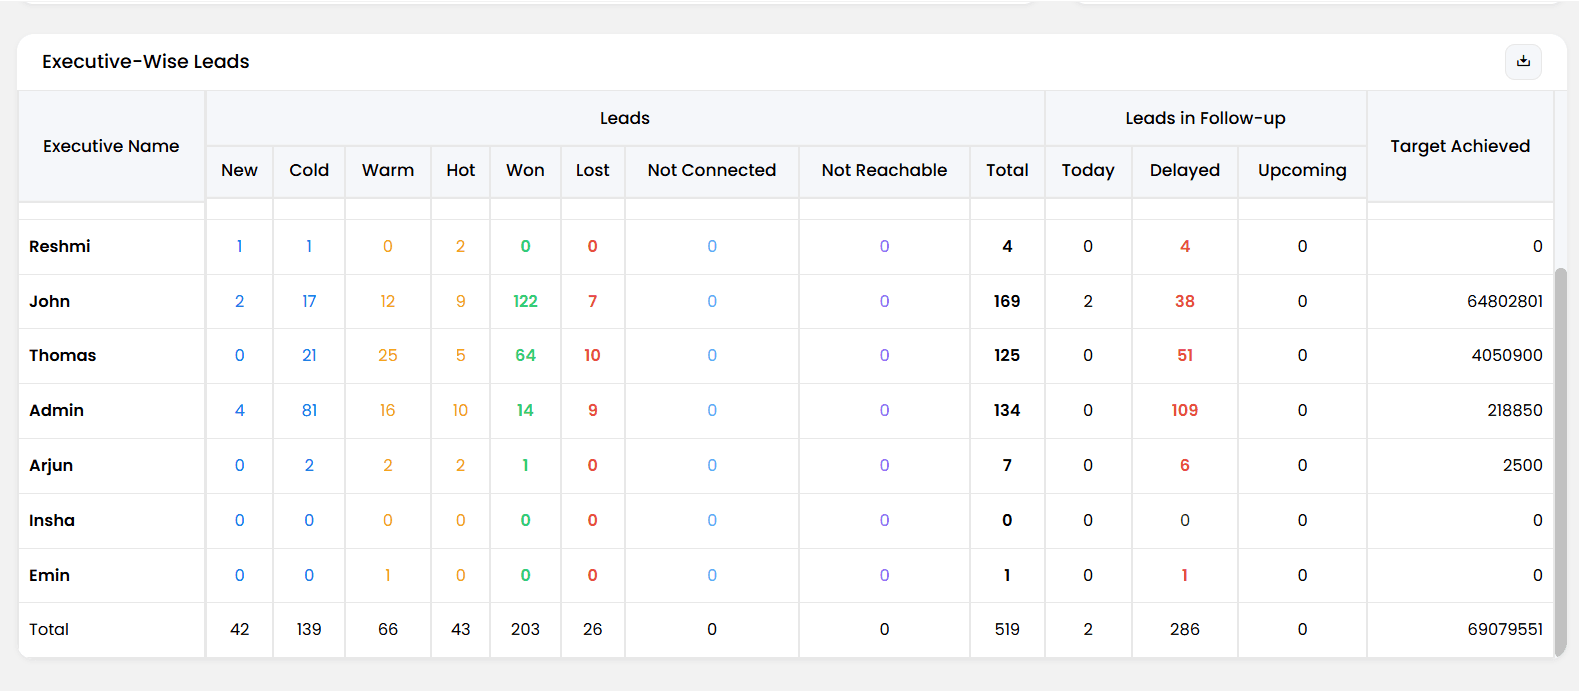The width and height of the screenshot is (1579, 691).
Task: Open John's Warm leads count 12
Action: click(x=388, y=301)
